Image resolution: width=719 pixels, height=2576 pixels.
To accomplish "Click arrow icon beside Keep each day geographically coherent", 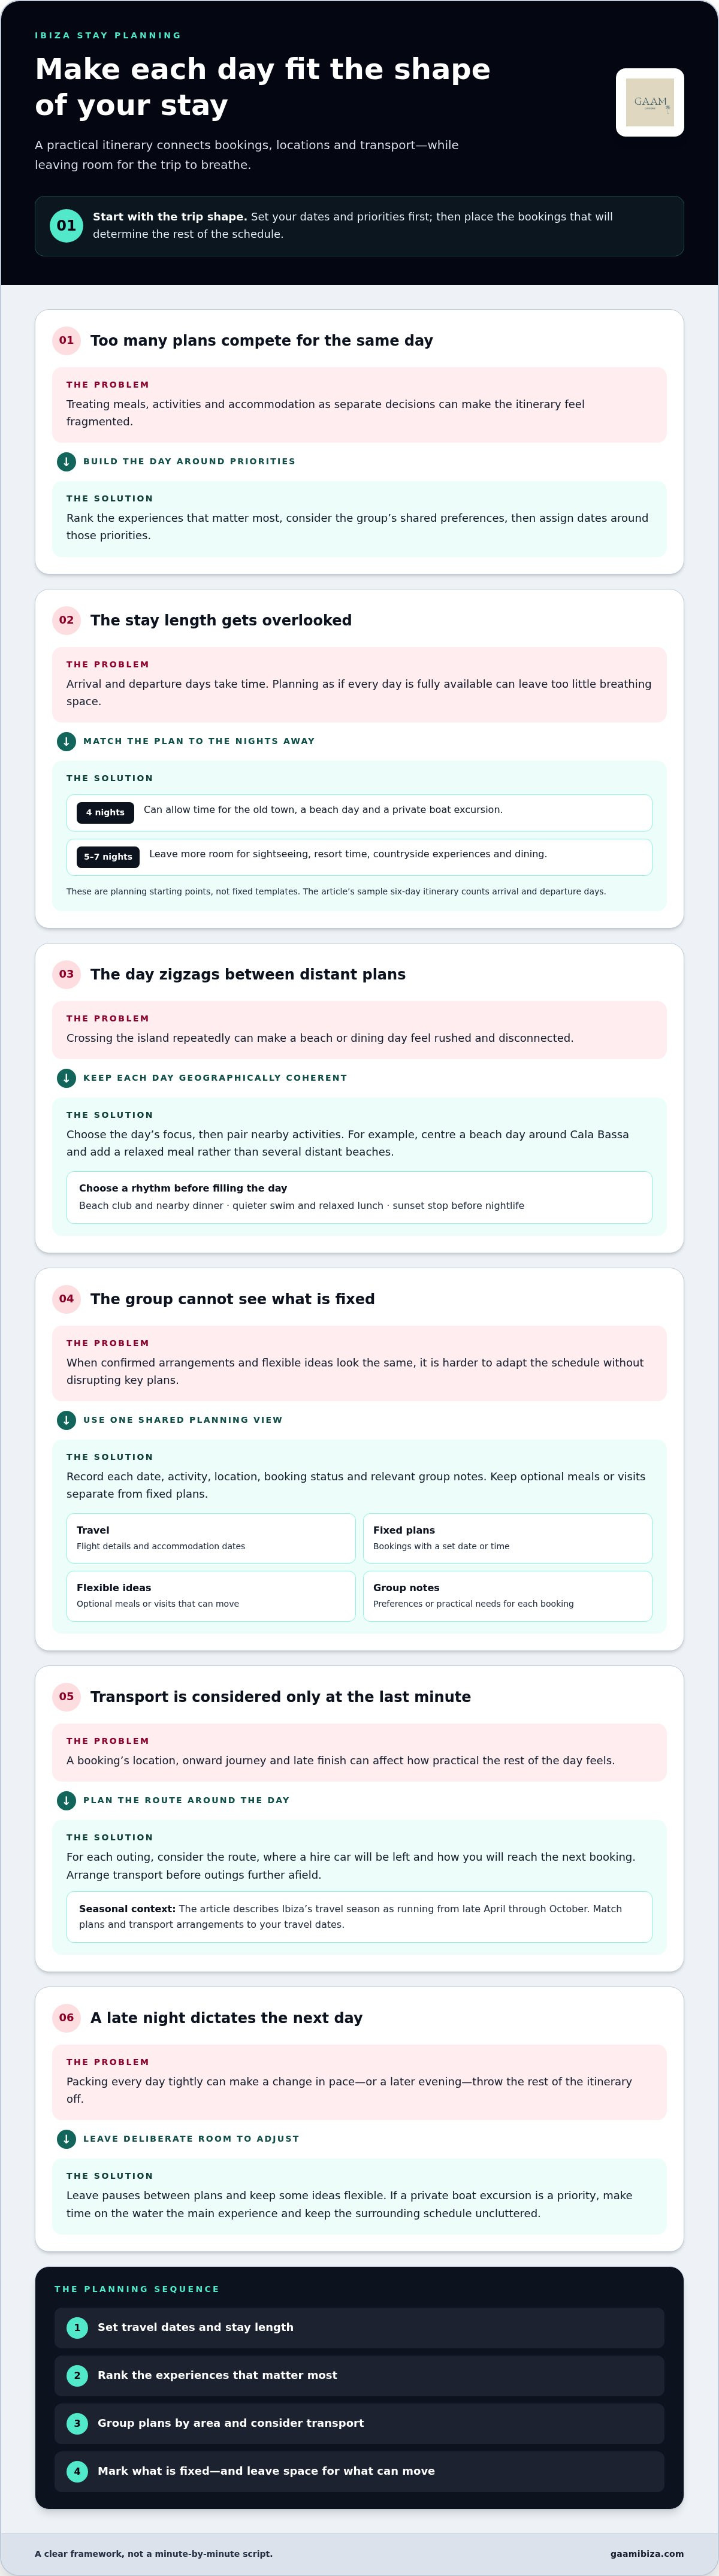I will coord(66,1078).
